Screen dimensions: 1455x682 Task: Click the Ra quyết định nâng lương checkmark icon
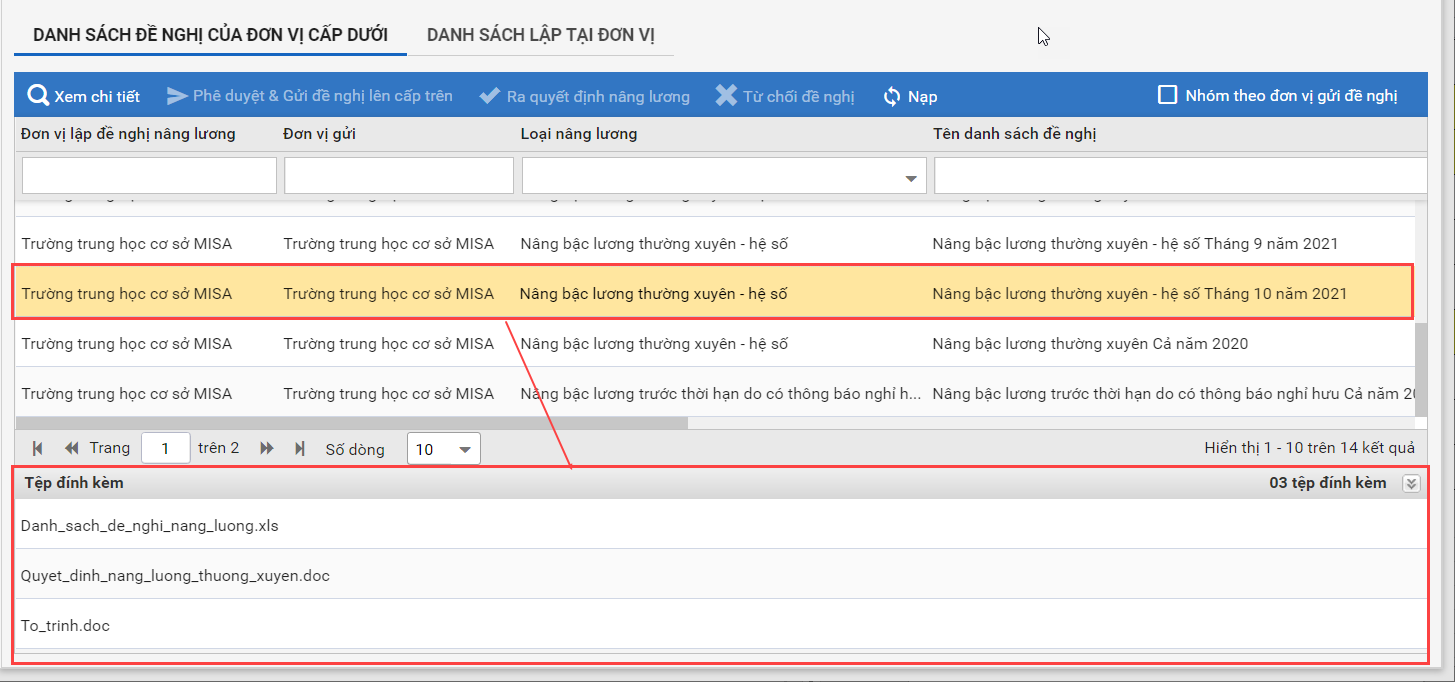(x=489, y=96)
